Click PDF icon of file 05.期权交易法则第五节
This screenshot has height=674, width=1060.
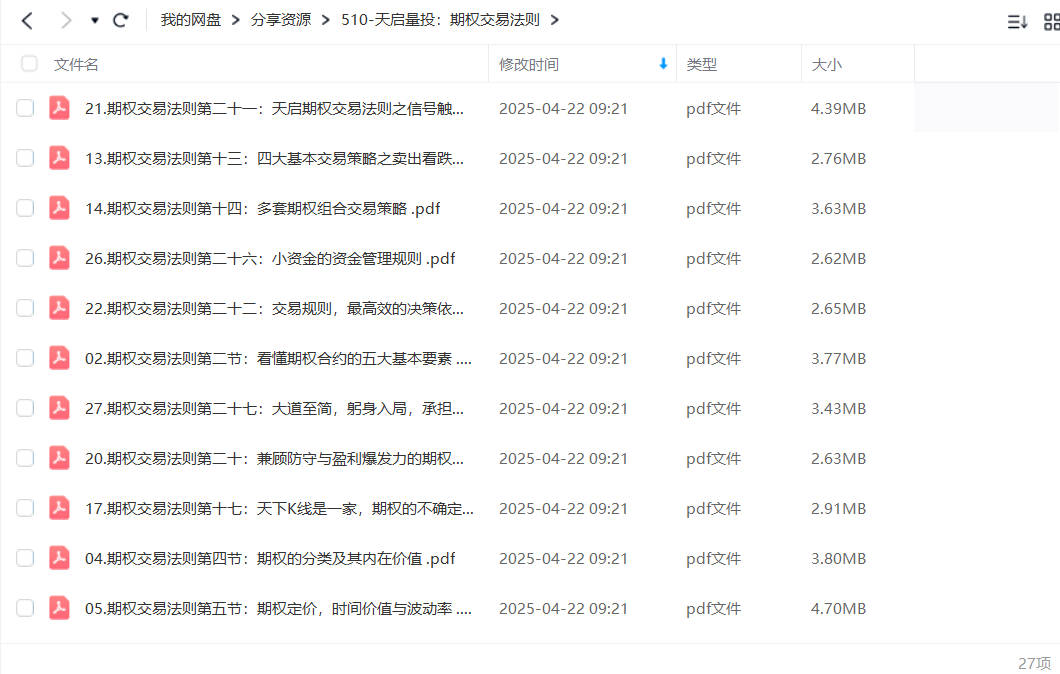coord(59,608)
